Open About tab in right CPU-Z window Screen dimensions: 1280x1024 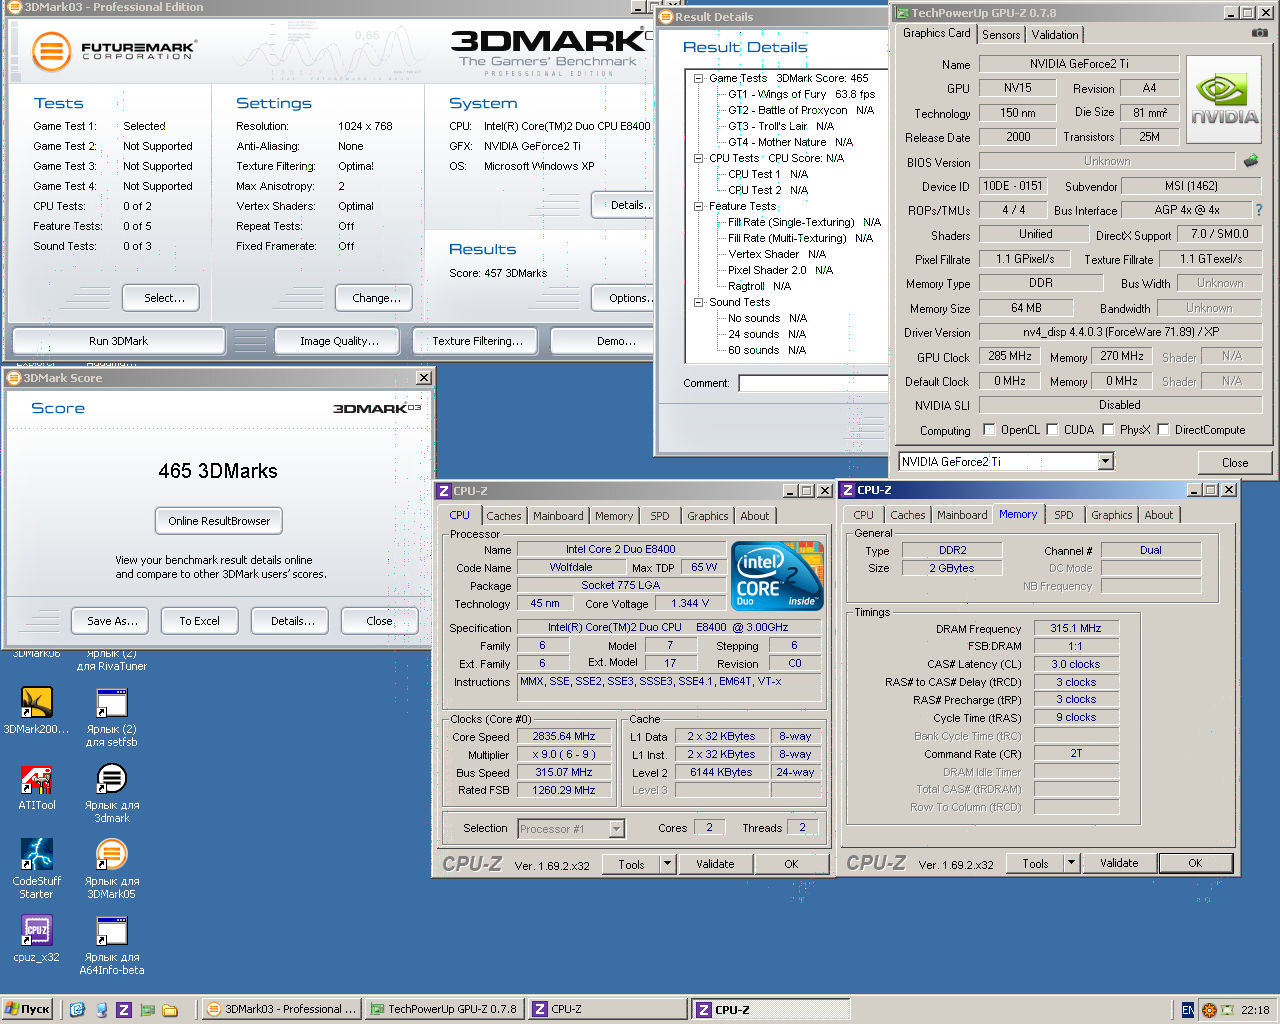[x=1159, y=515]
